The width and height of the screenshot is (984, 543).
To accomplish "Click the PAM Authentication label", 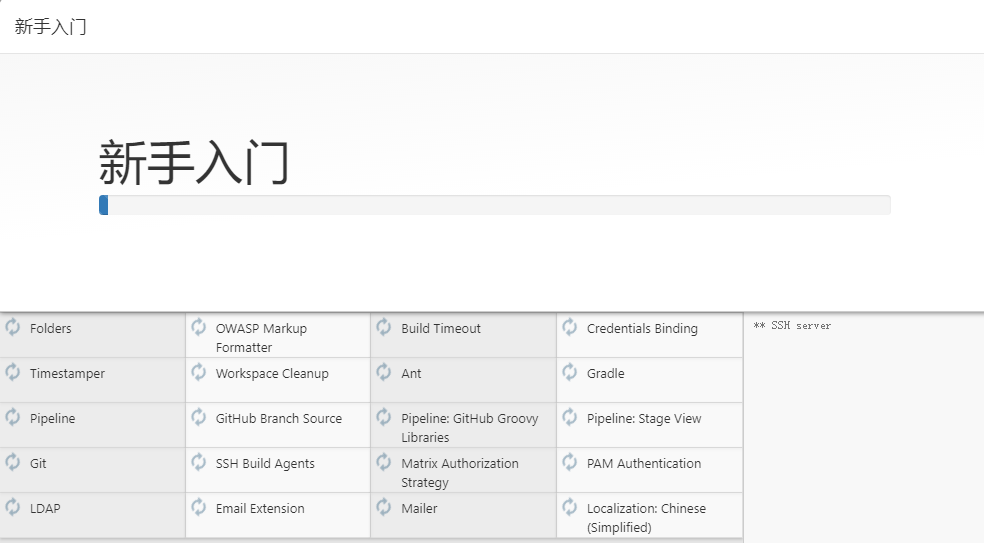I will tap(644, 463).
